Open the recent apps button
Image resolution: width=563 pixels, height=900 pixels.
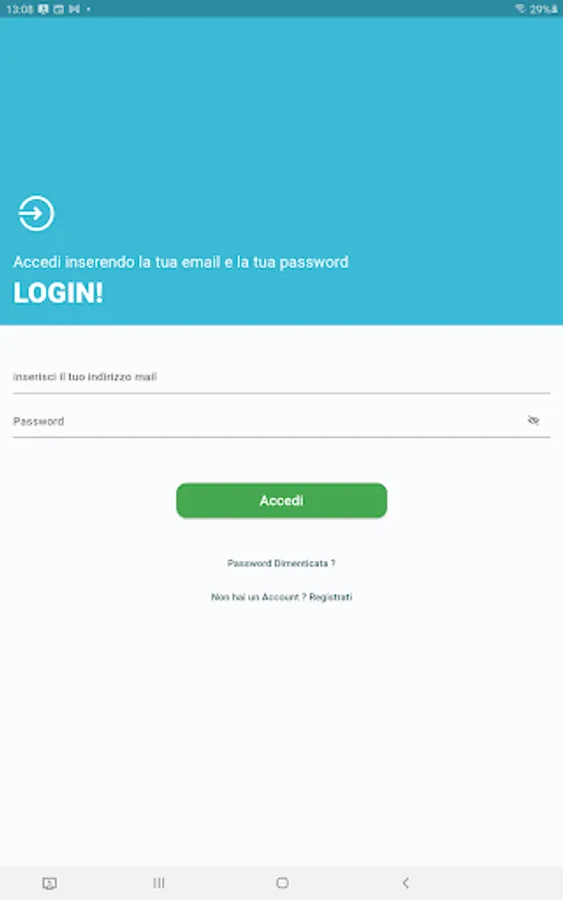click(x=159, y=883)
